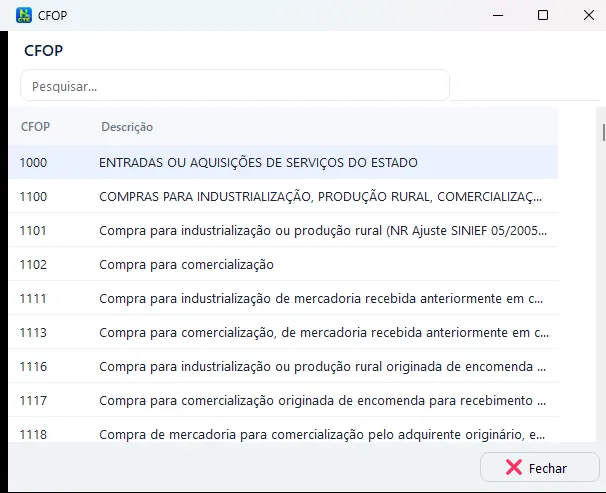606x493 pixels.
Task: Select 'Compra para comercialização, de mercadoria recebida' description
Action: click(x=324, y=332)
